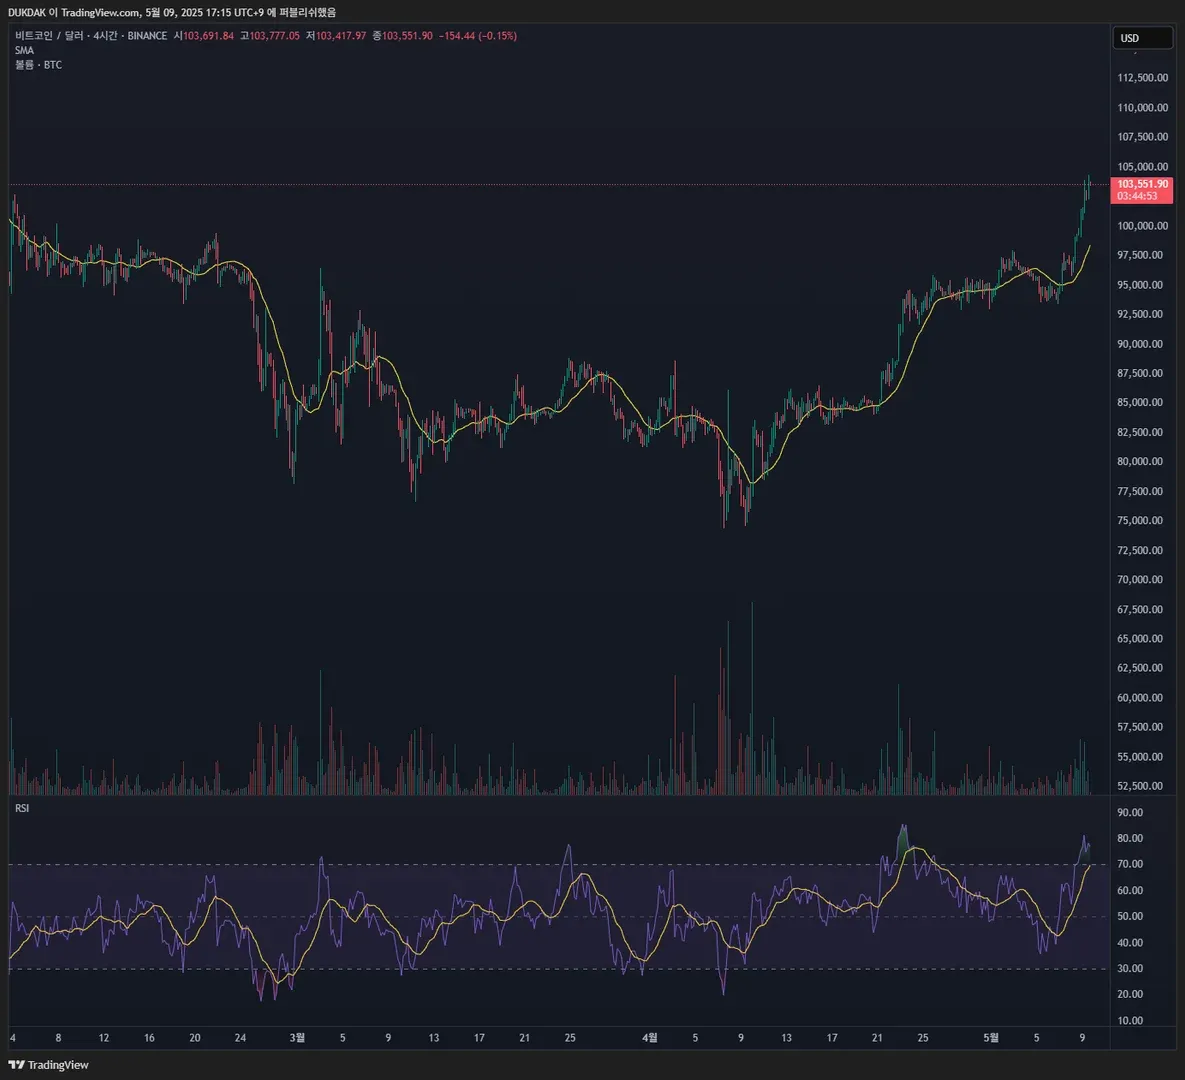1185x1080 pixels.
Task: Click the 3월 date label on time axis
Action: tap(297, 1038)
